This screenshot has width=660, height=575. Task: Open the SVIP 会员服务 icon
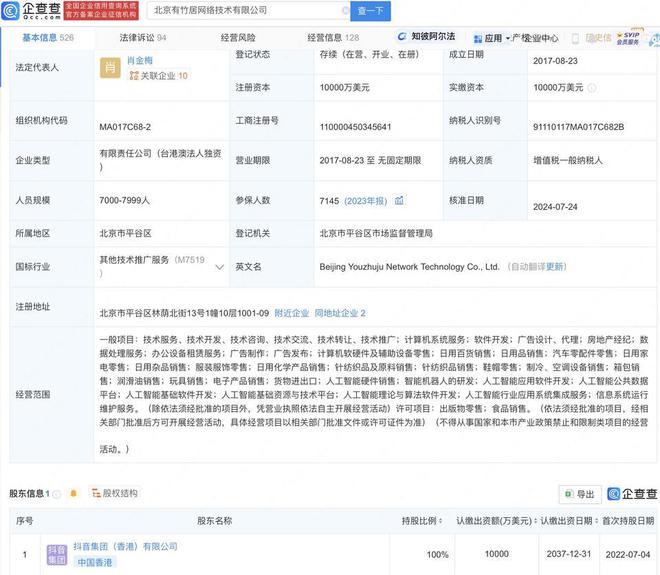click(628, 38)
